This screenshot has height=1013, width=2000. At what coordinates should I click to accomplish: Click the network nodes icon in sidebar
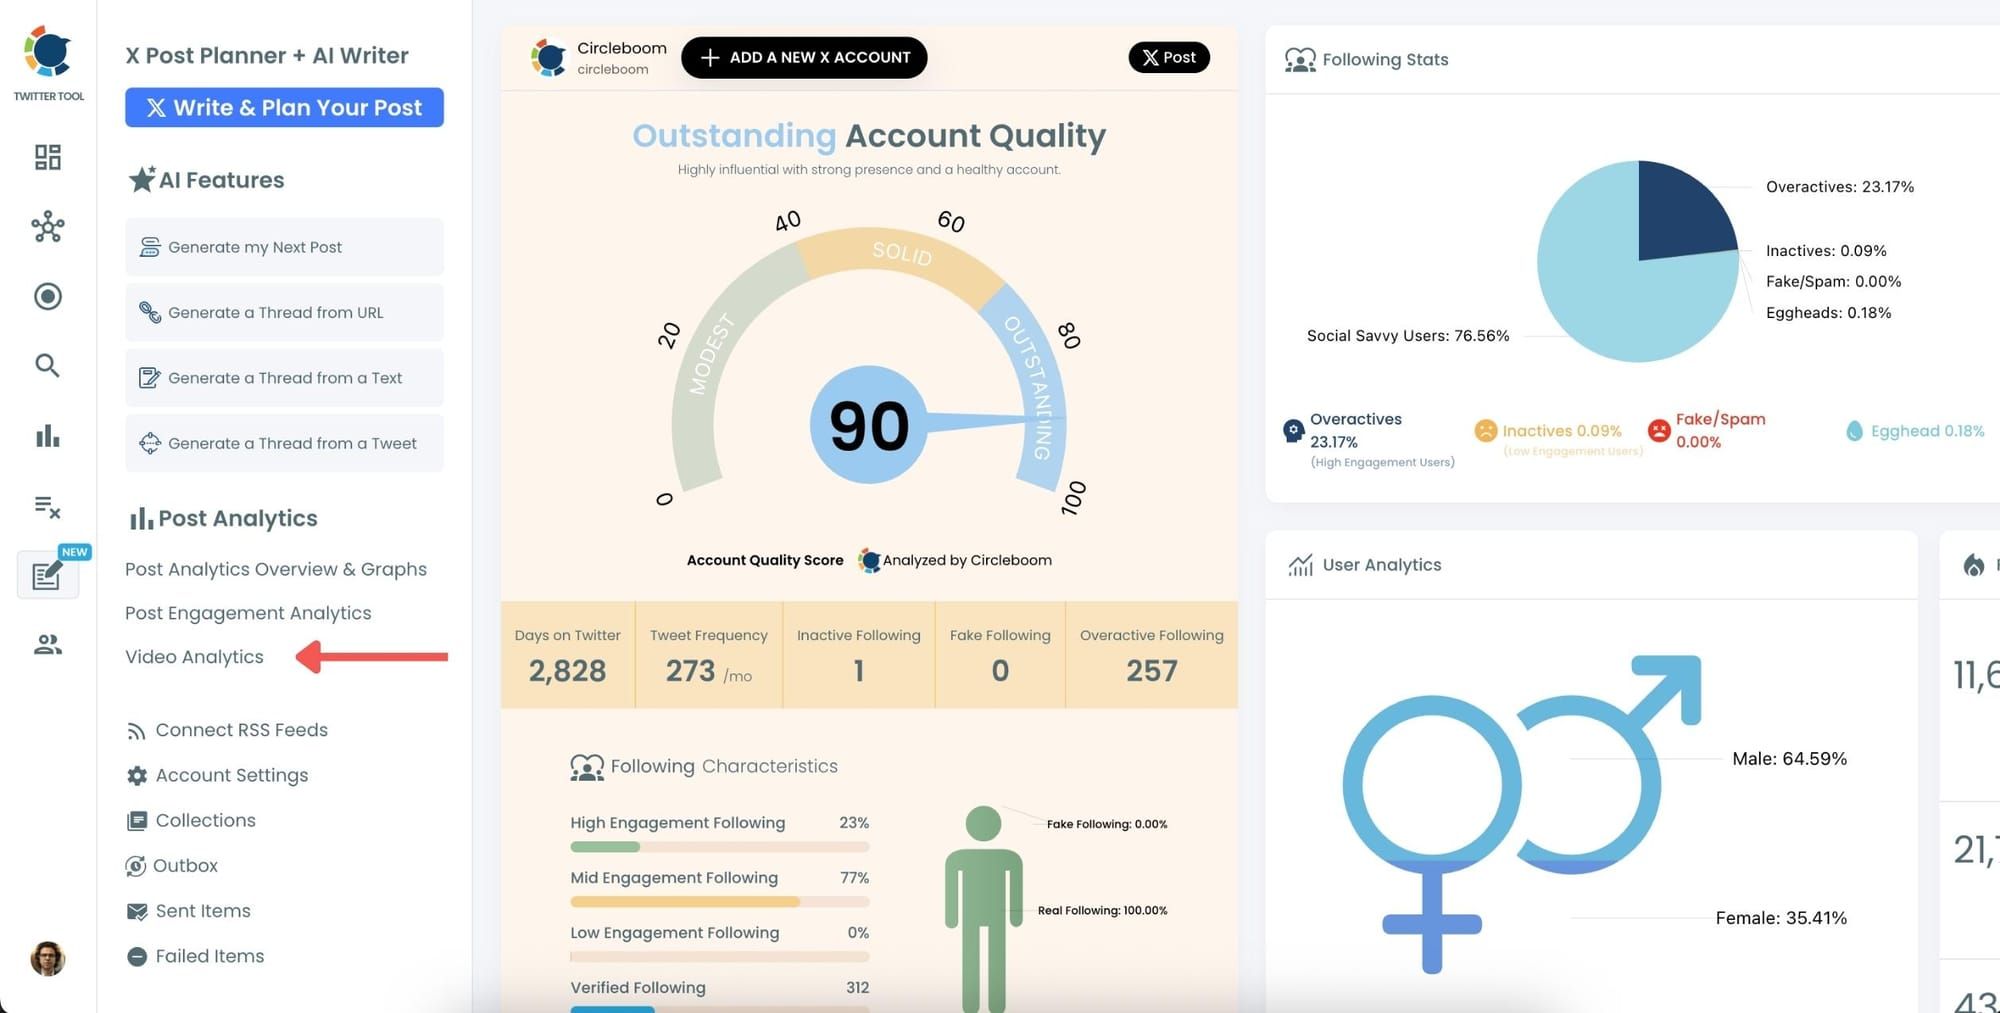[48, 227]
